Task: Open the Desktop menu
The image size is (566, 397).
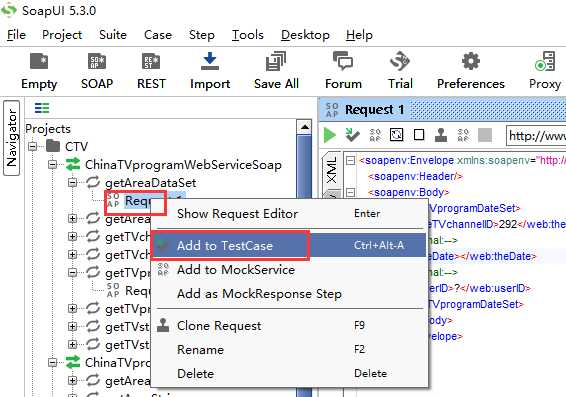Action: click(x=305, y=35)
